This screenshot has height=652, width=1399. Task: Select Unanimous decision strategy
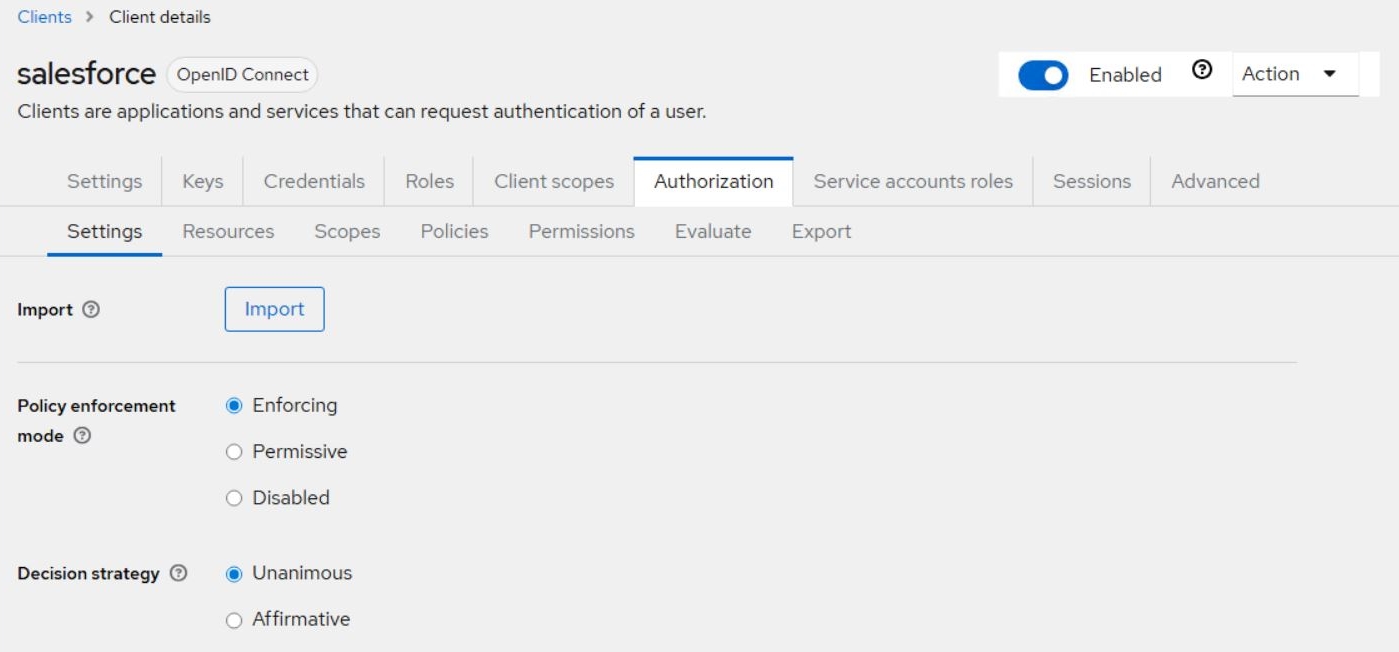[x=234, y=574]
